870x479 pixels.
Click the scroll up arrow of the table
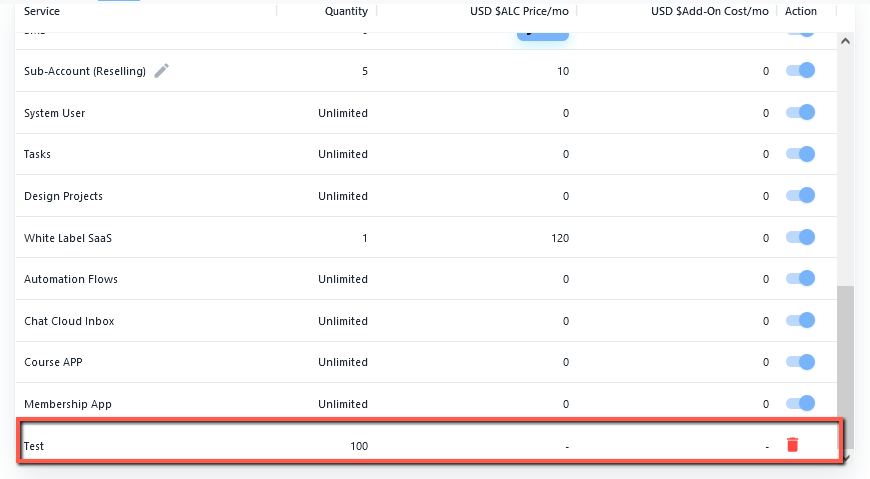coord(845,43)
